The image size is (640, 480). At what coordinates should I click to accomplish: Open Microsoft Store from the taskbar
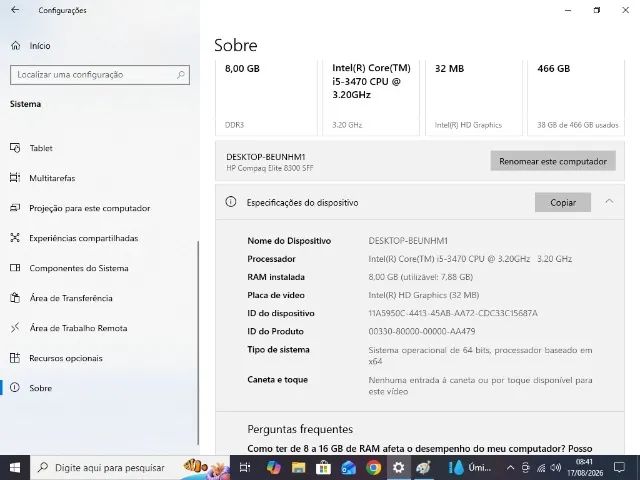(x=323, y=468)
